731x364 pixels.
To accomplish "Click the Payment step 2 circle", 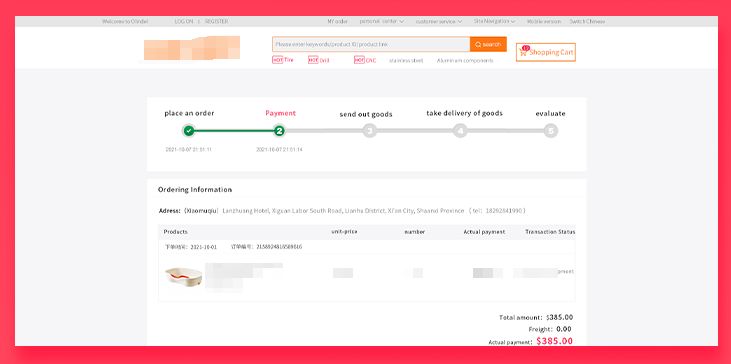I will (x=279, y=131).
